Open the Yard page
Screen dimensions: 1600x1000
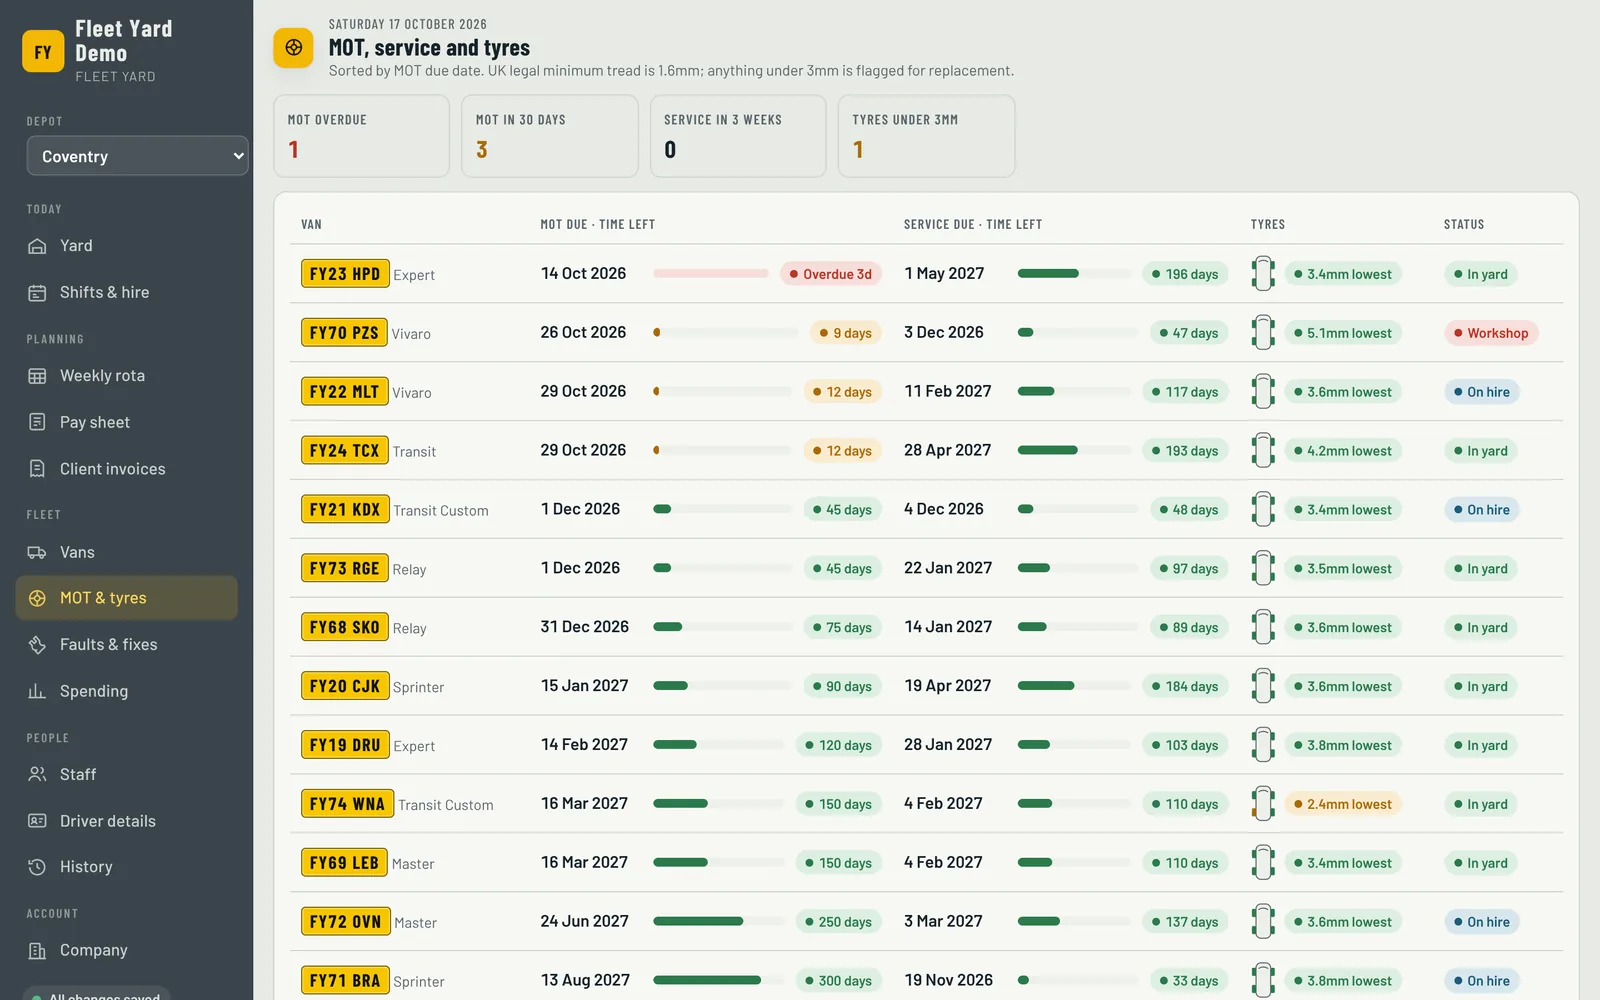(x=126, y=246)
